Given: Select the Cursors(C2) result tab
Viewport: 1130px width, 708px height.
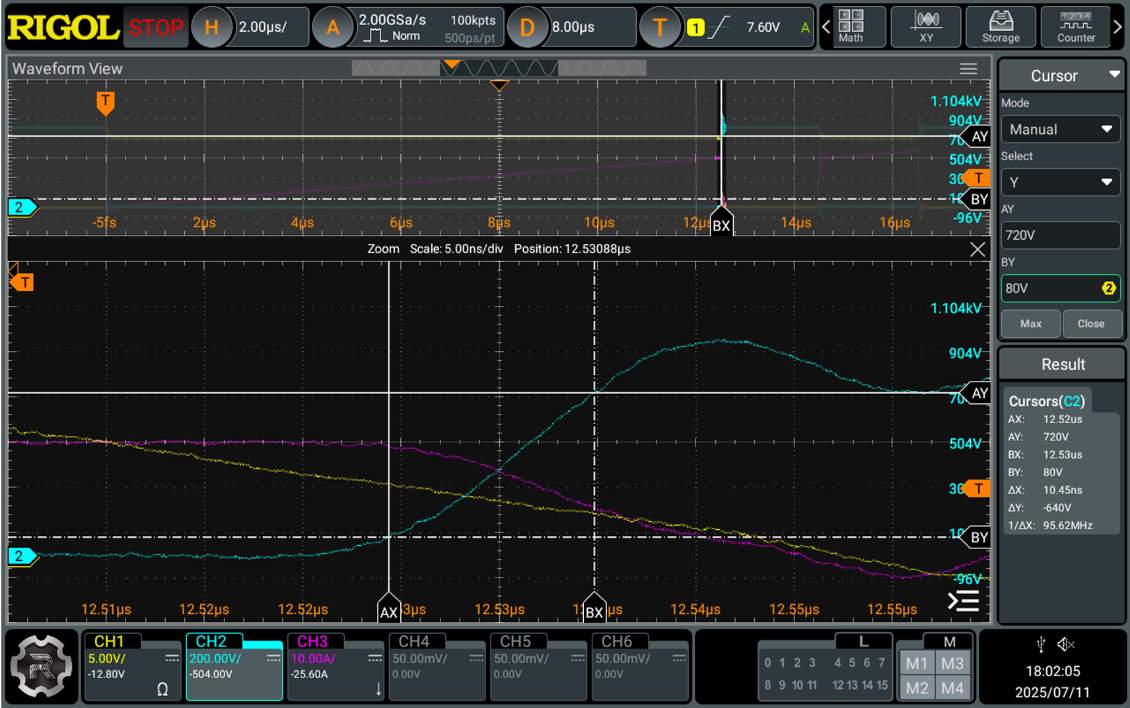Looking at the screenshot, I should click(1046, 401).
